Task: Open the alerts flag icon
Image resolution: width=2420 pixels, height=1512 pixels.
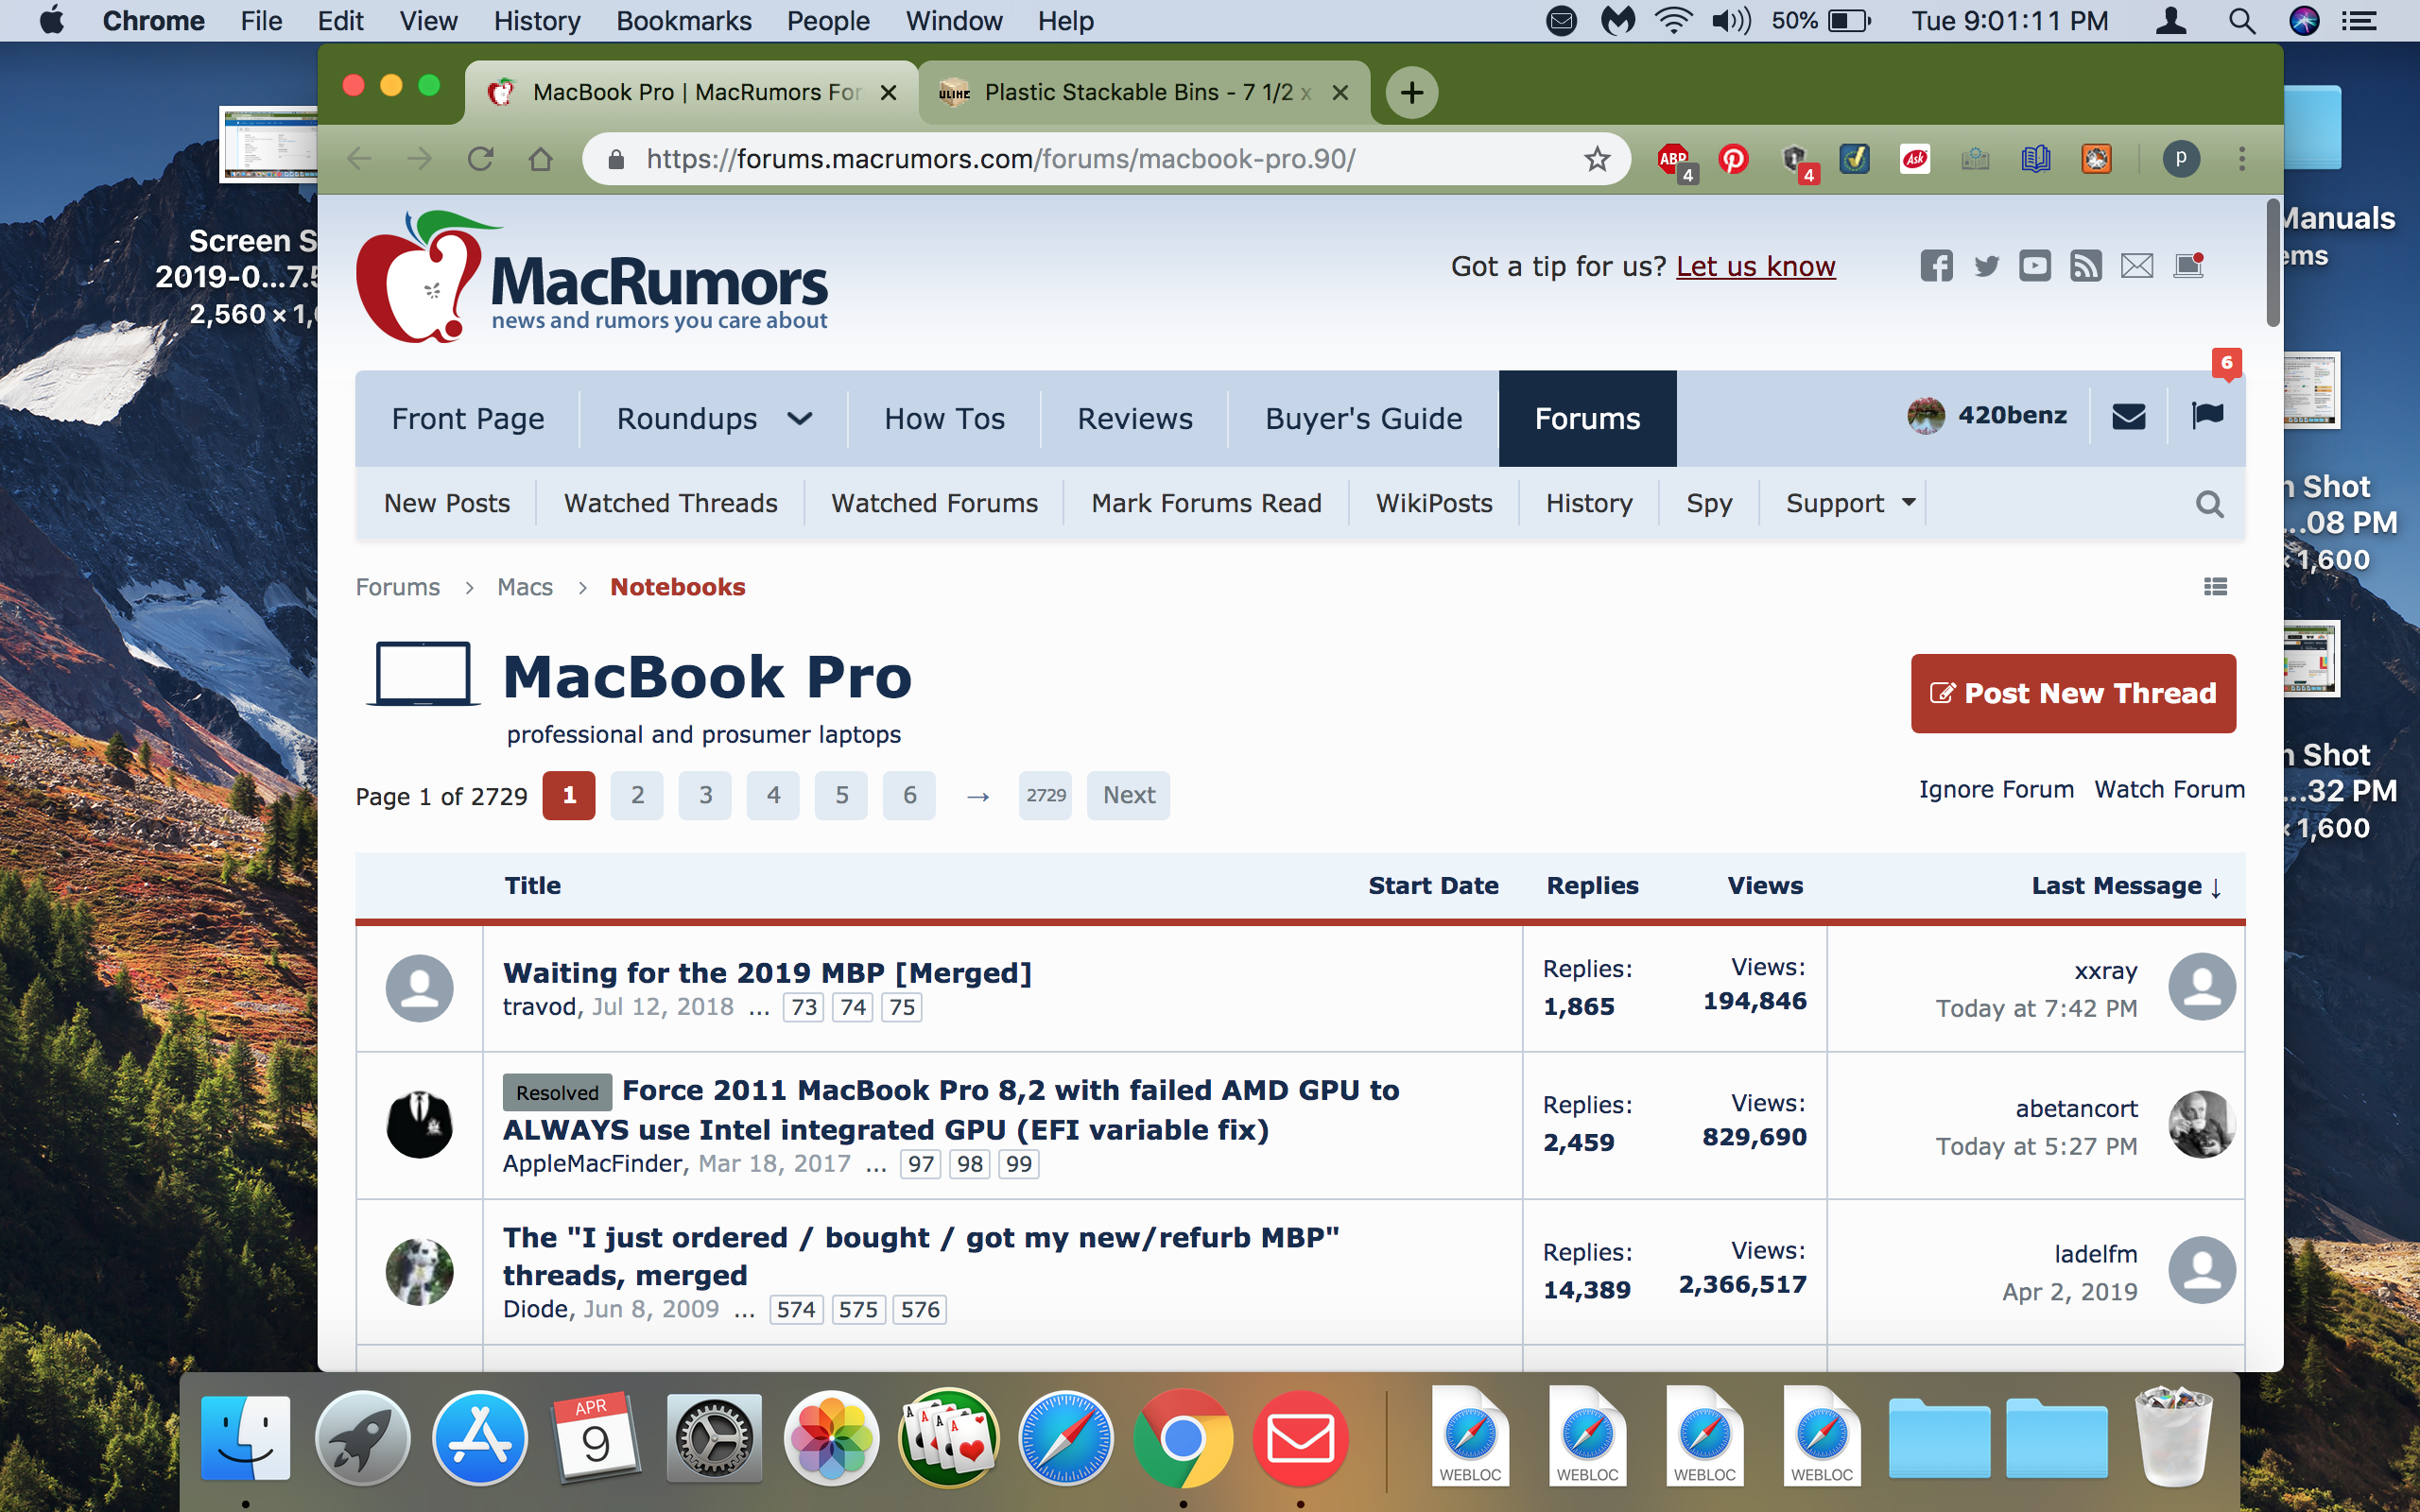Action: pyautogui.click(x=2206, y=416)
